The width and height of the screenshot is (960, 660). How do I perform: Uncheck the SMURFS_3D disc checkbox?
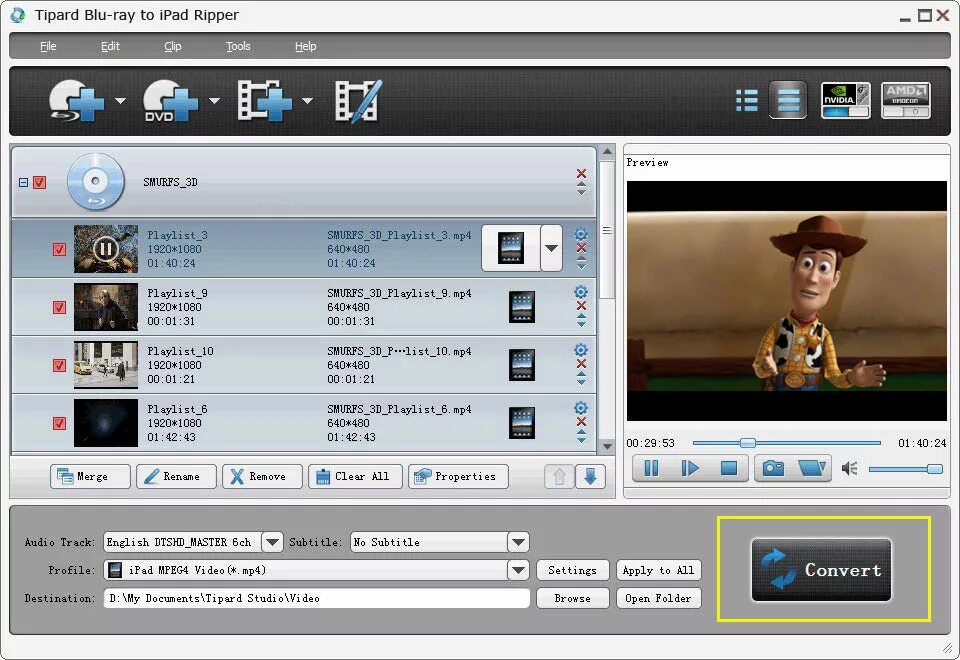click(40, 182)
